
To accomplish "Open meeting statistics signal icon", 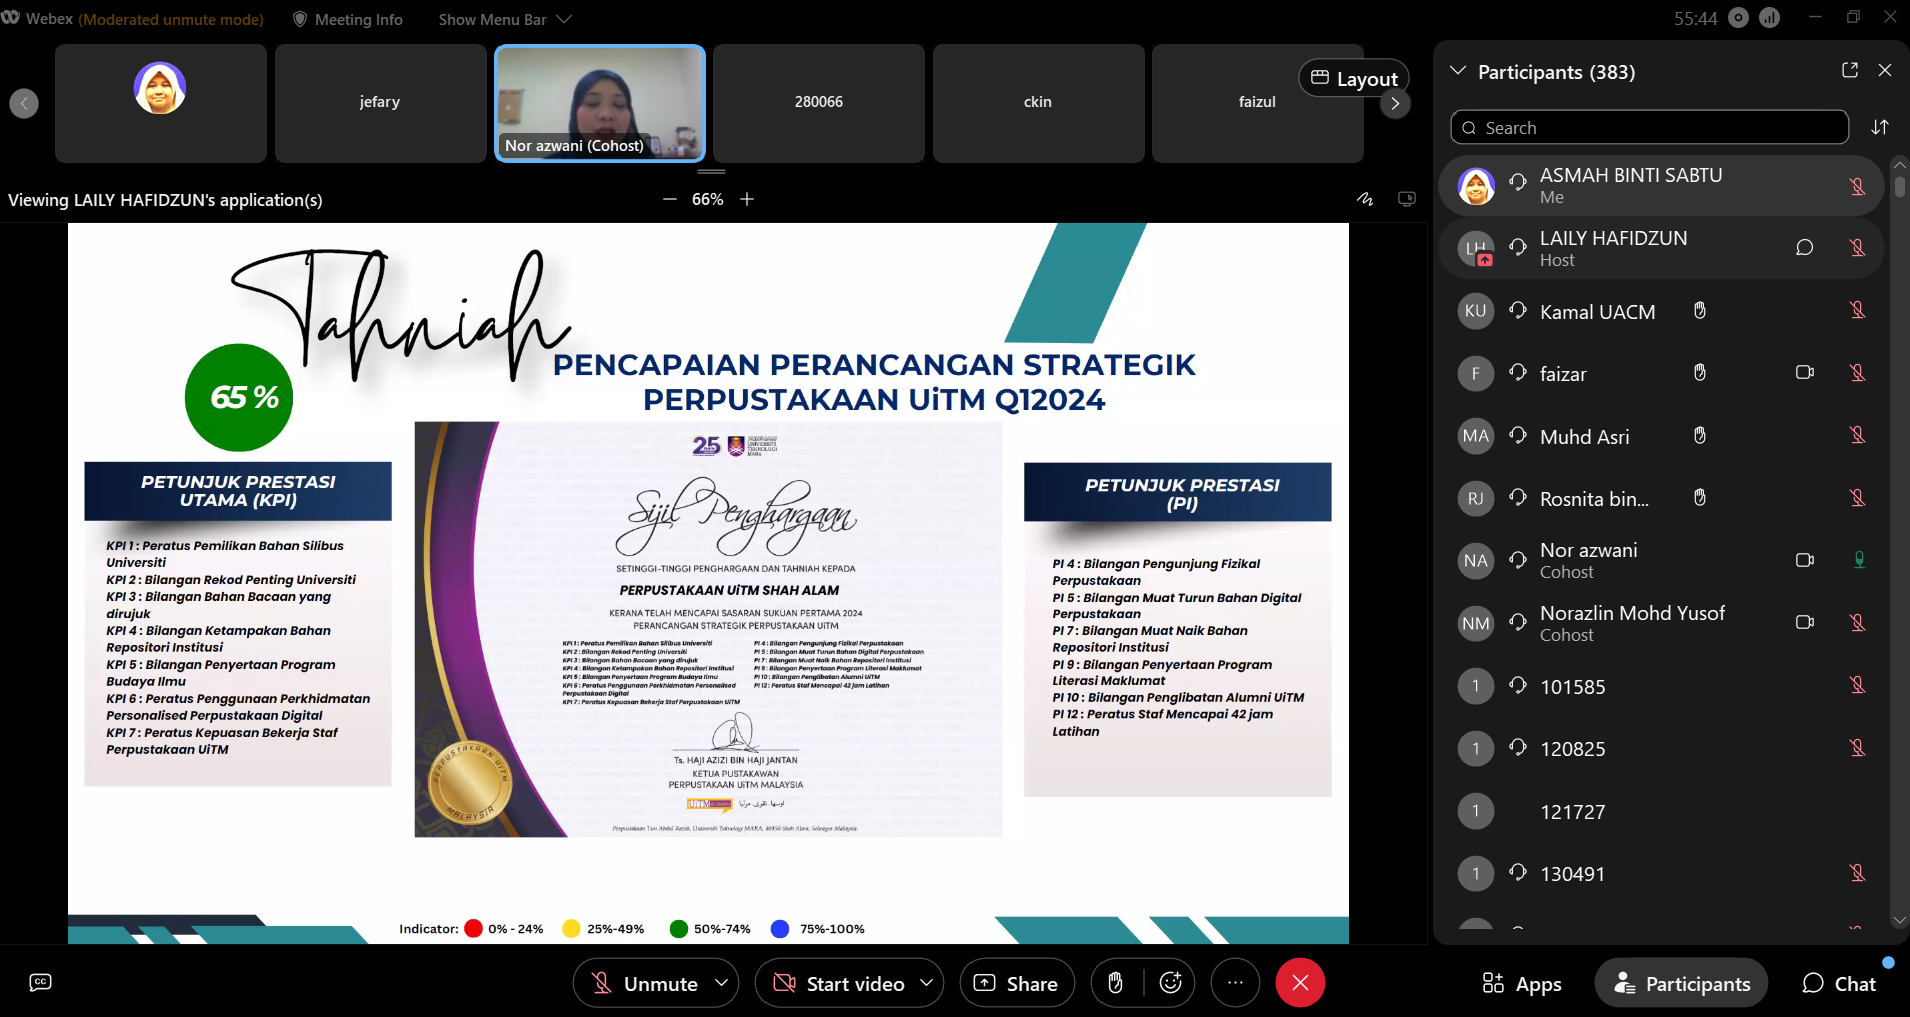I will click(1769, 18).
